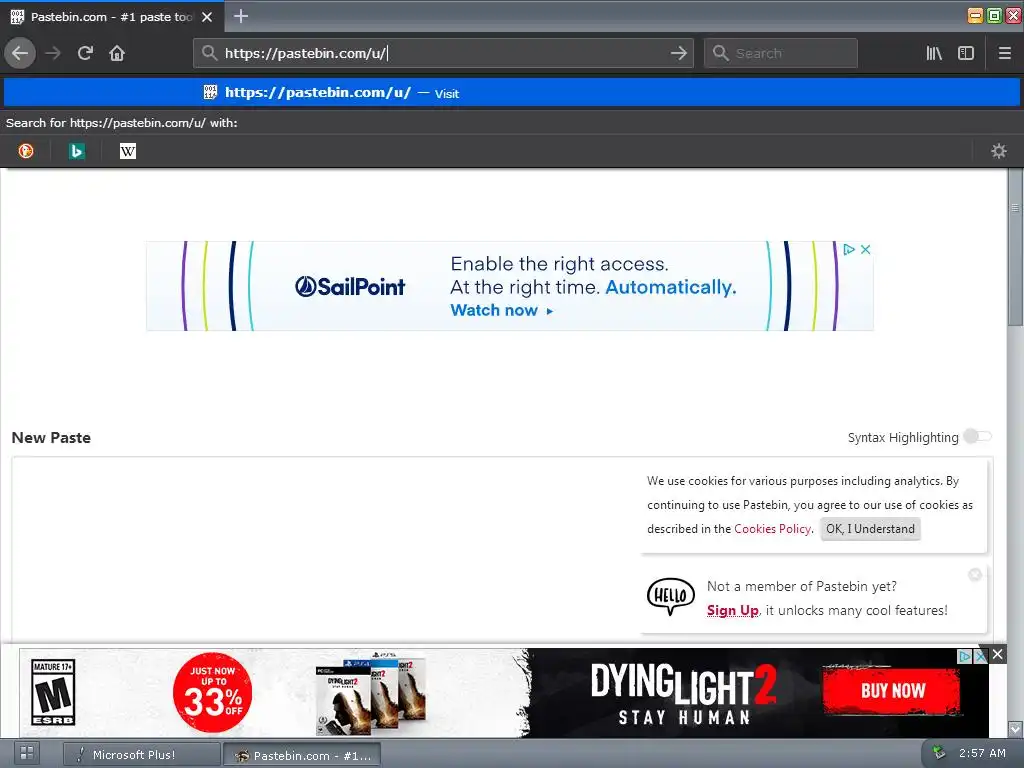Visit the https://pastebin.com/u/ suggestion
Viewport: 1024px width, 768px height.
[x=511, y=92]
